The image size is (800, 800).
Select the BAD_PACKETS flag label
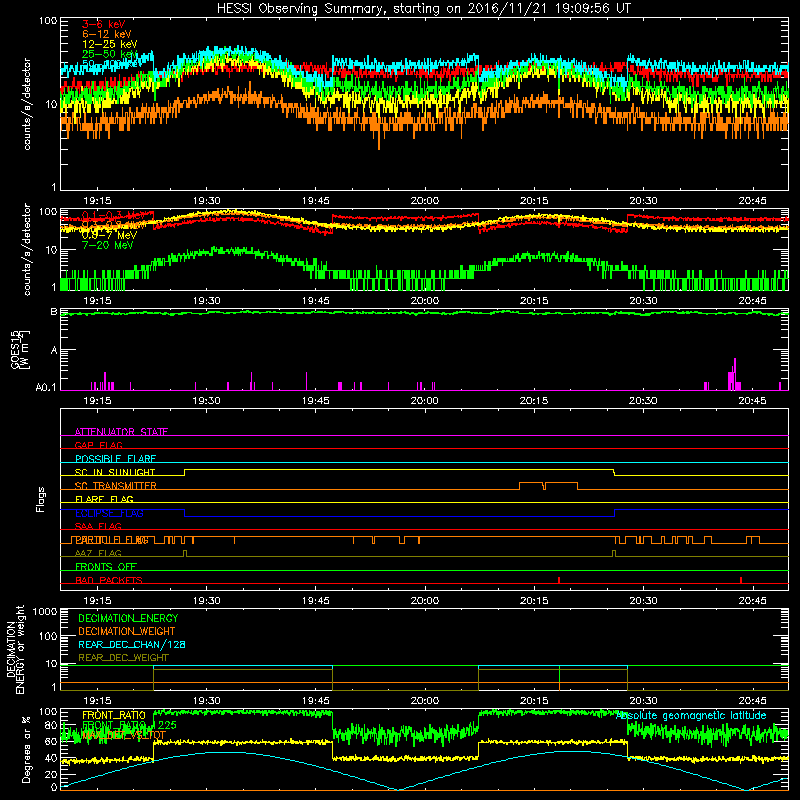[x=109, y=581]
